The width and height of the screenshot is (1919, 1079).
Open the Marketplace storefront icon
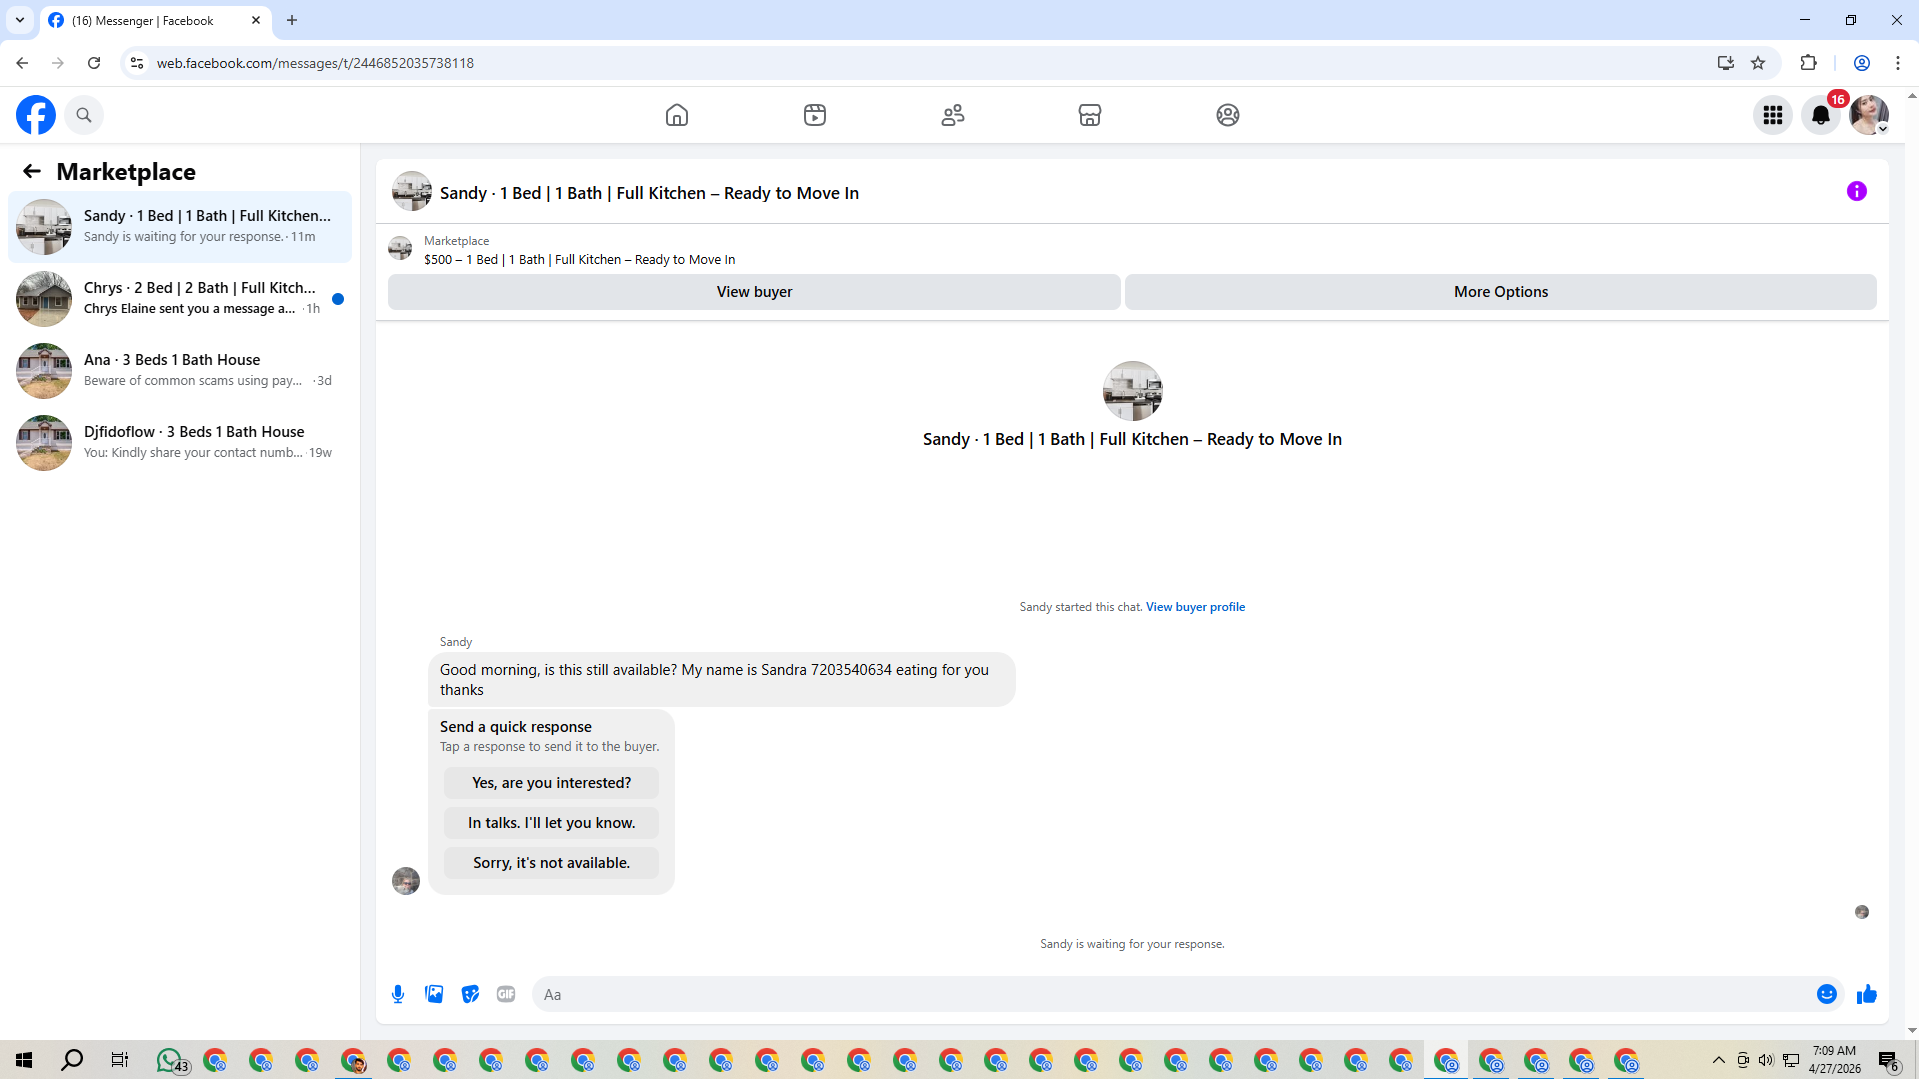[1090, 115]
